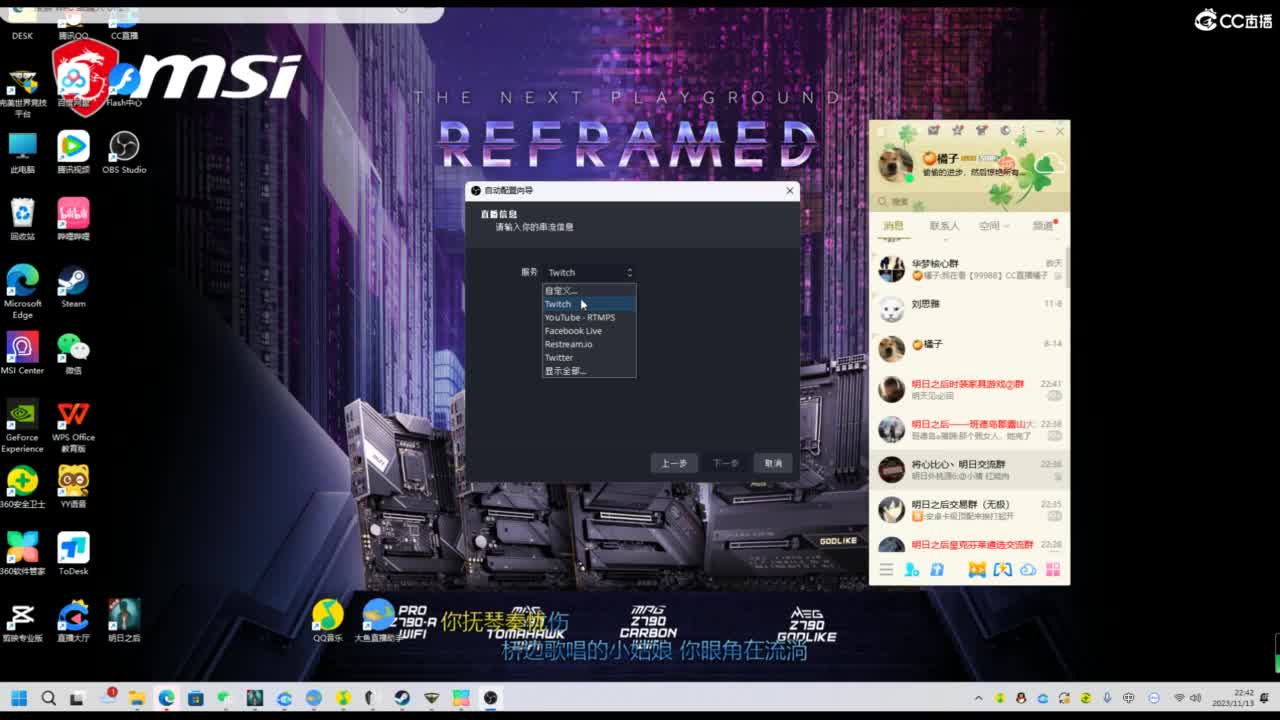1280x720 pixels.
Task: Click the QQ profile avatar
Action: [895, 164]
